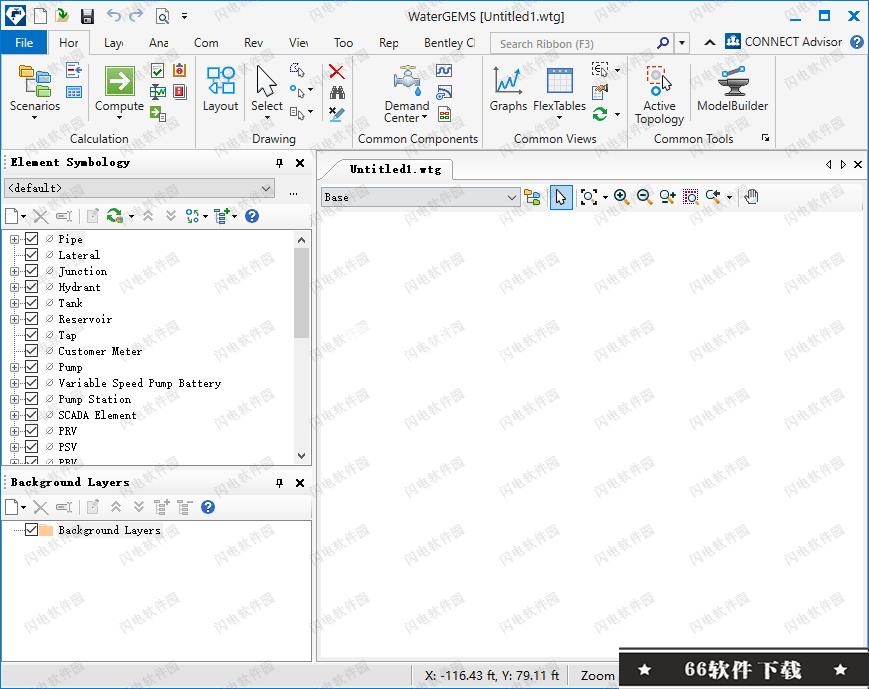Click the green refresh icon in Common Views
This screenshot has height=689, width=869.
(600, 114)
